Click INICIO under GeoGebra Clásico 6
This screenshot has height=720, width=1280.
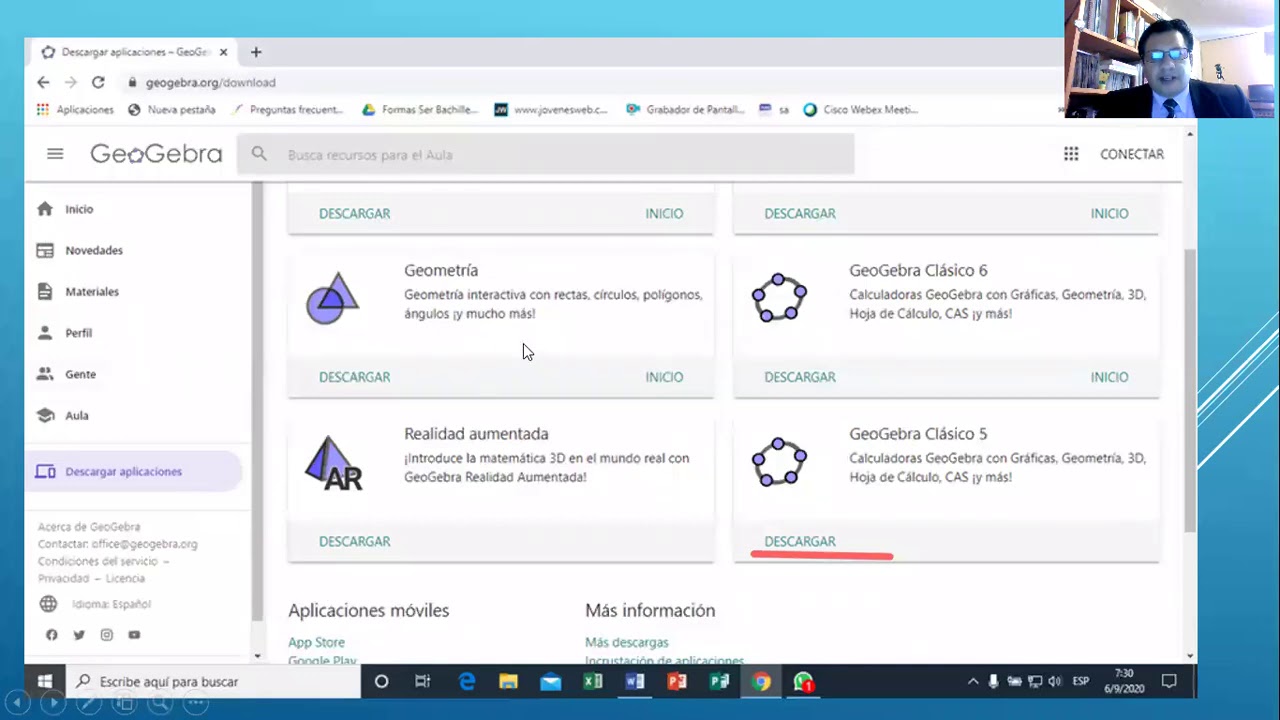click(x=1109, y=377)
